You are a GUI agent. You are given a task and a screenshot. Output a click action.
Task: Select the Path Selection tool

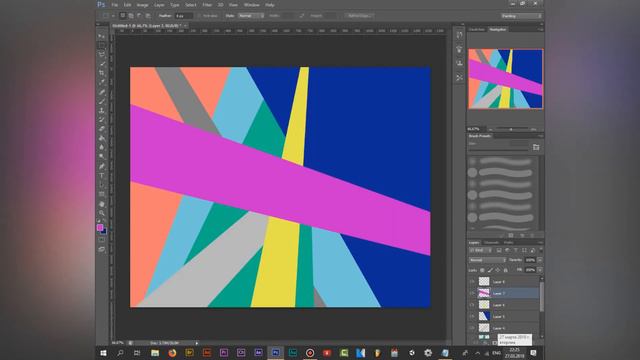[x=101, y=185]
